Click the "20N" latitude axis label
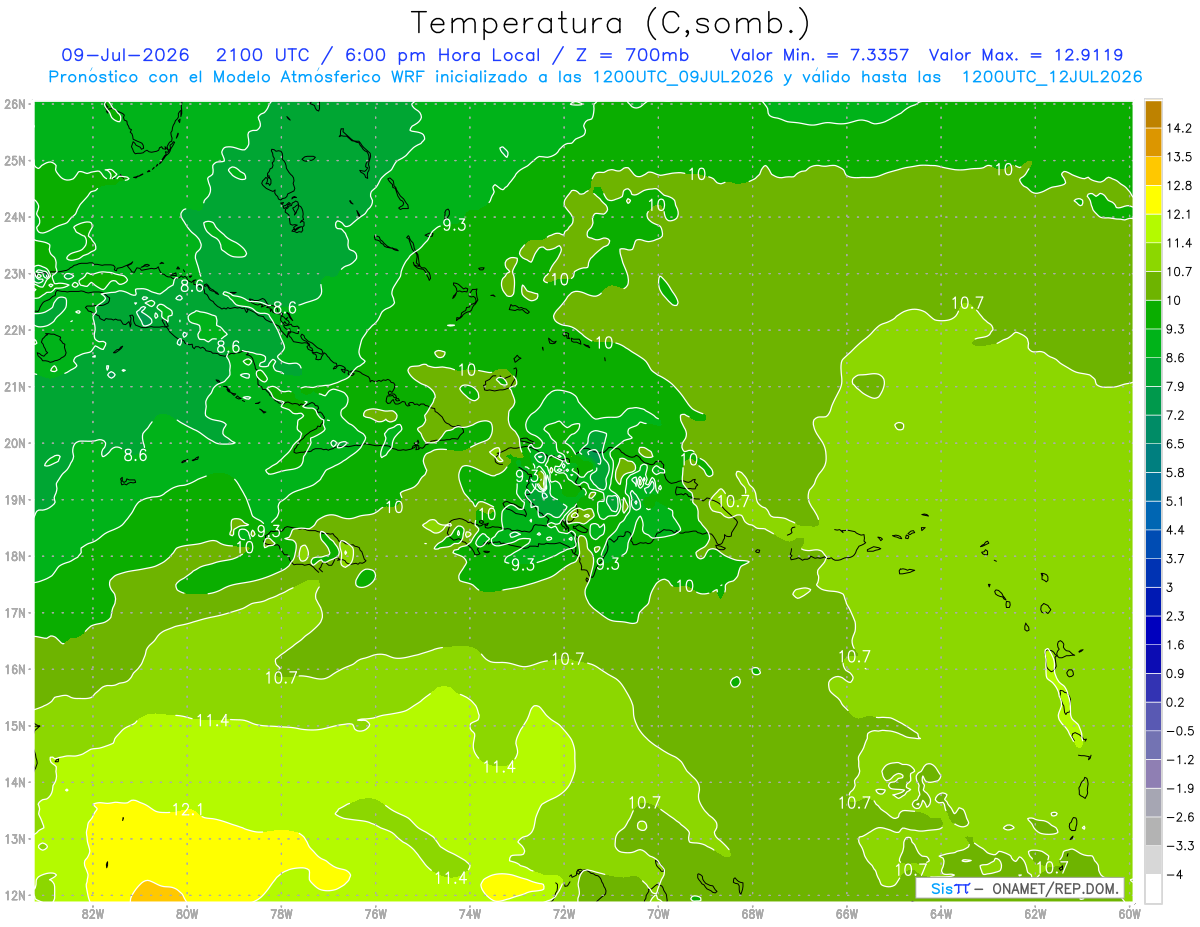 (15, 443)
